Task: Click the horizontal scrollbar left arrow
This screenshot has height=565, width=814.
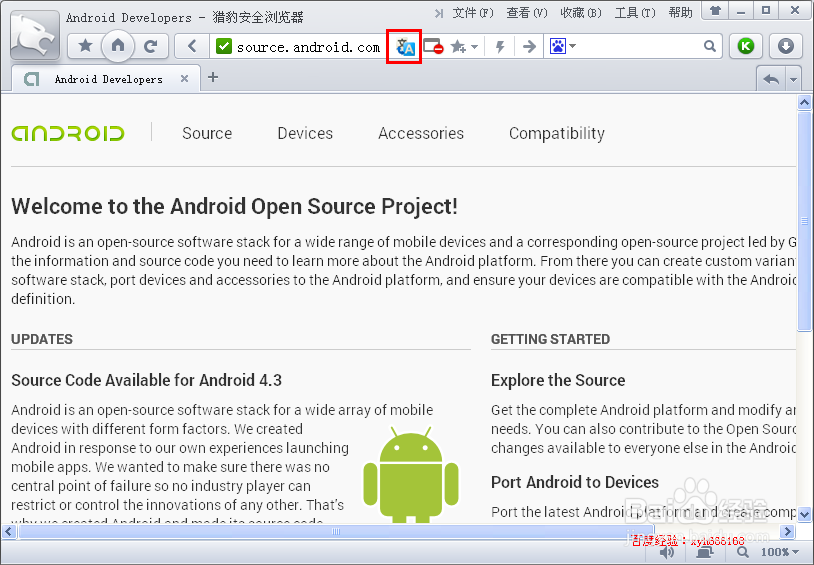Action: [8, 532]
